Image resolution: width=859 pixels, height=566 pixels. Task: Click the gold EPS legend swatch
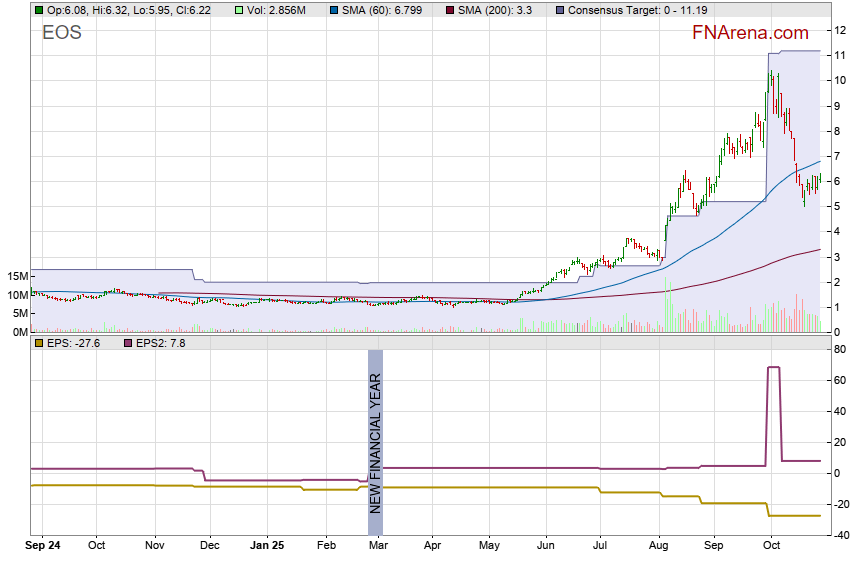pos(38,343)
